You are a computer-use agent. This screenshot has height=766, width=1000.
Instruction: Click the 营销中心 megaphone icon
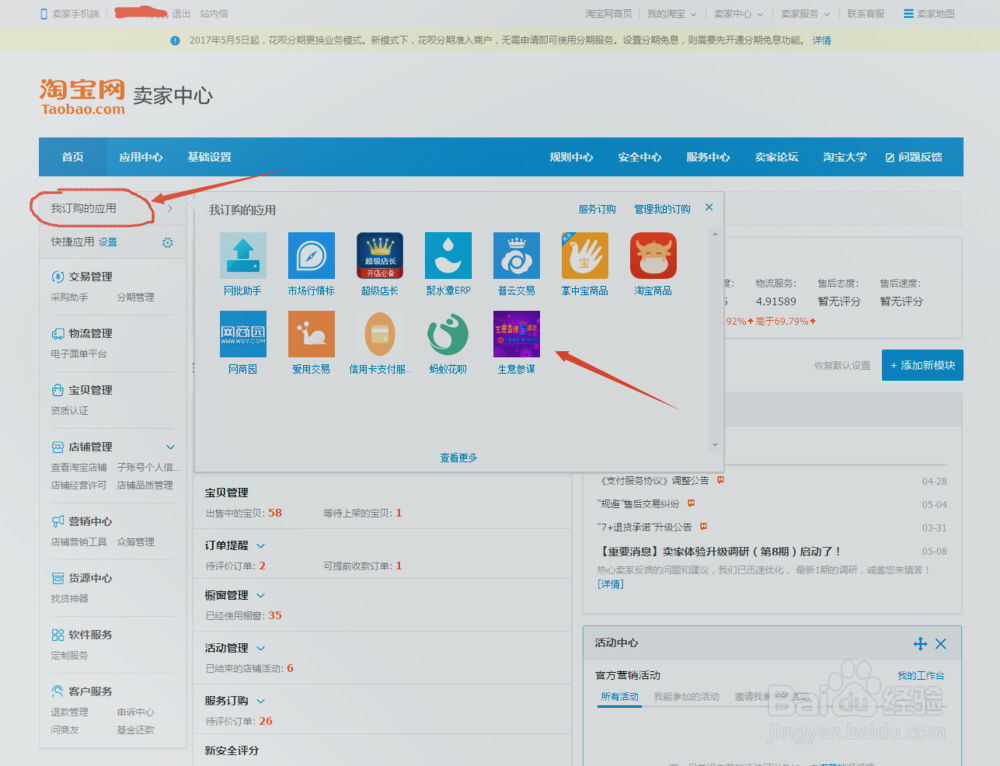point(57,521)
